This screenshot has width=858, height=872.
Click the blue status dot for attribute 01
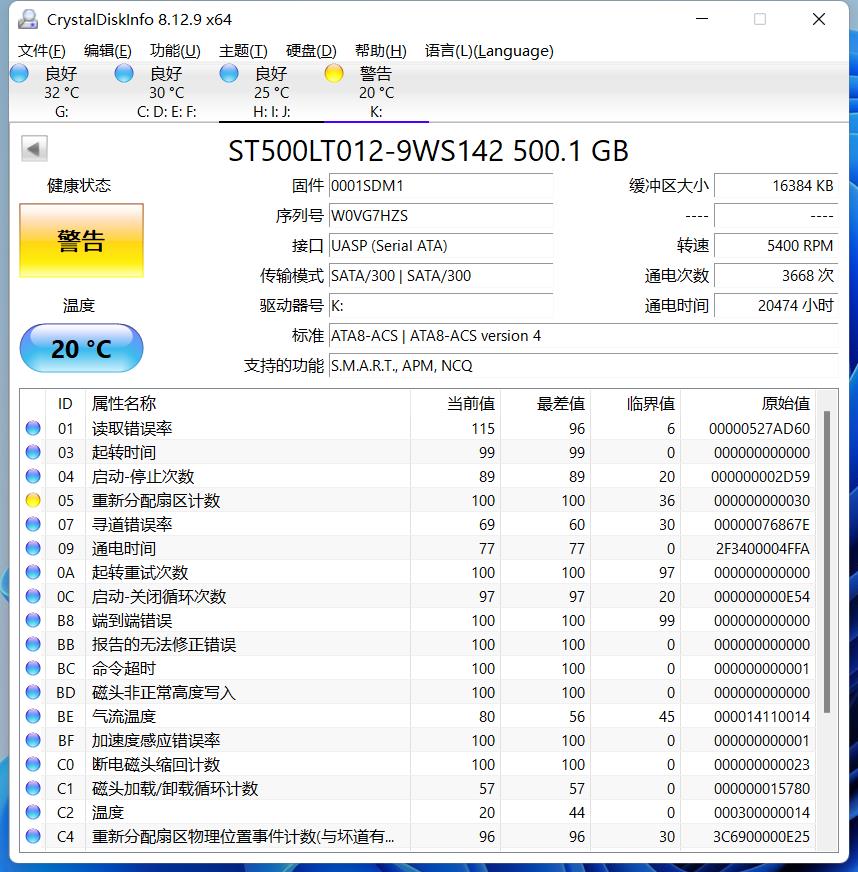tap(33, 428)
